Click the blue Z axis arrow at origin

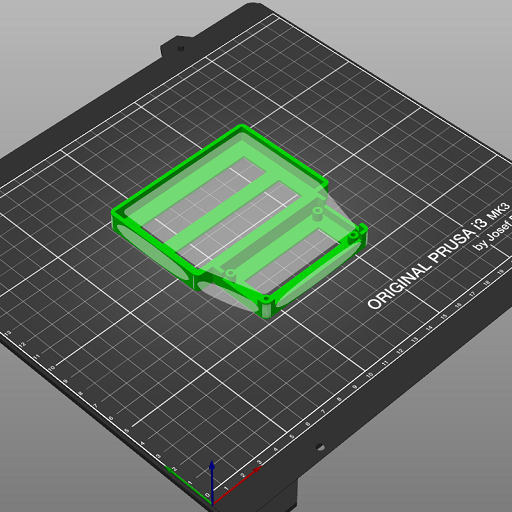click(212, 482)
